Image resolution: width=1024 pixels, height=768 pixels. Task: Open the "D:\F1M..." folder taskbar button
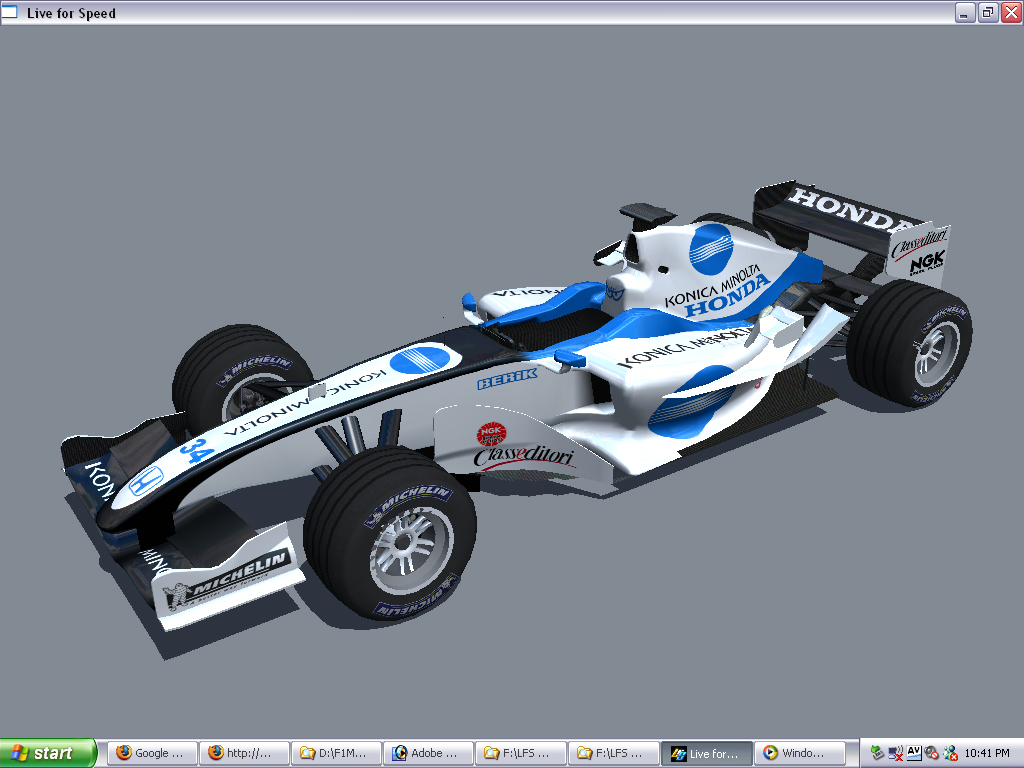click(x=336, y=753)
